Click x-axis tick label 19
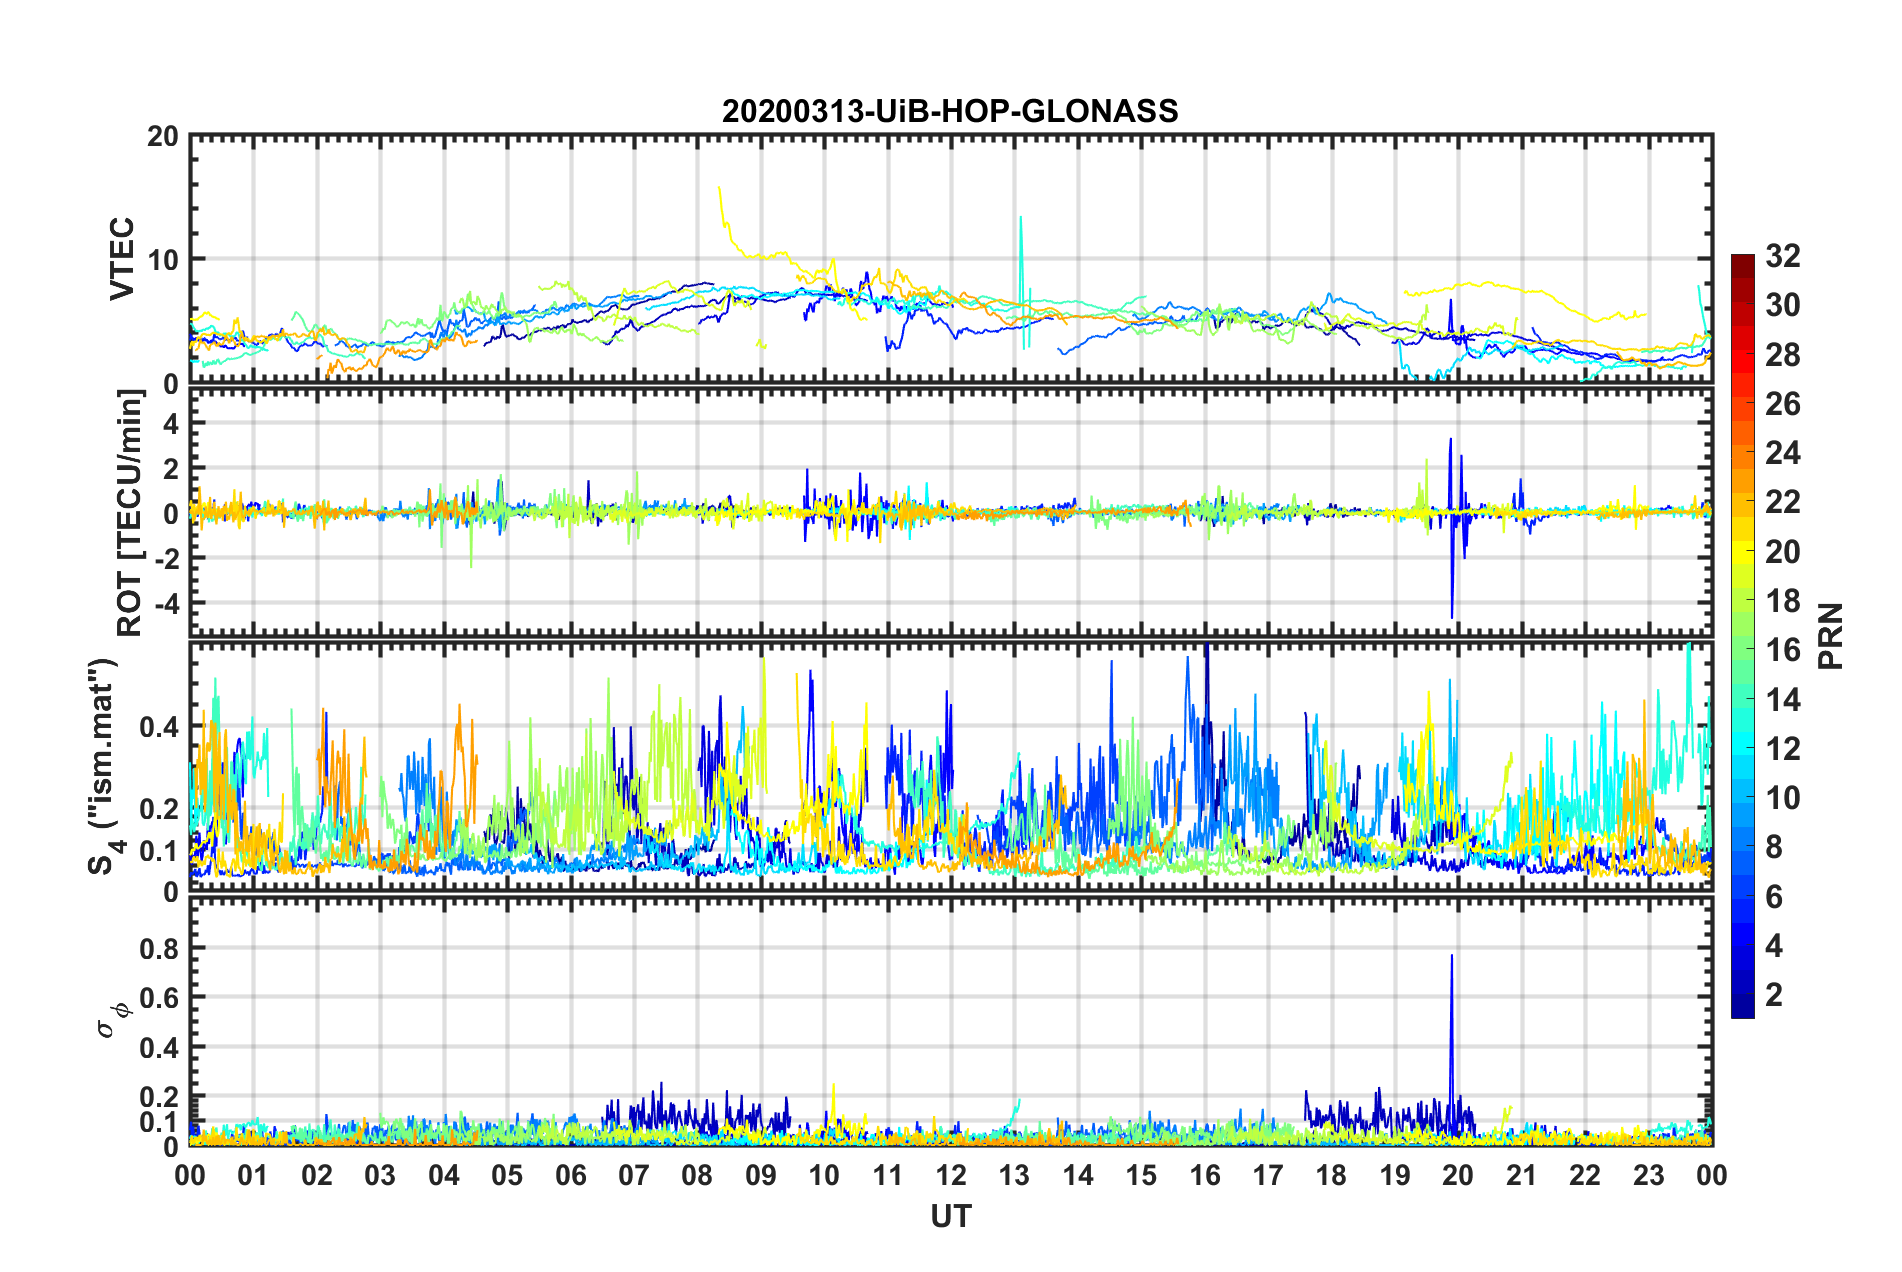This screenshot has height=1272, width=1902. click(1395, 1175)
